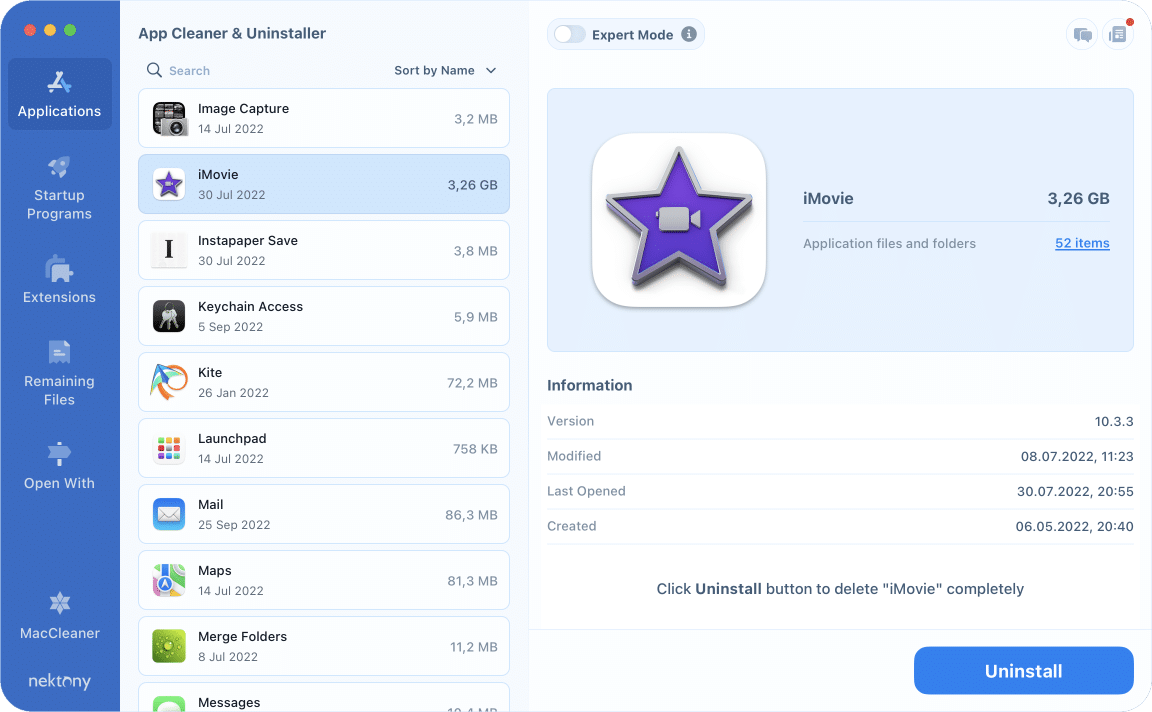Open the Extensions puzzle-piece section
Screen dimensions: 1152x712
tap(60, 280)
